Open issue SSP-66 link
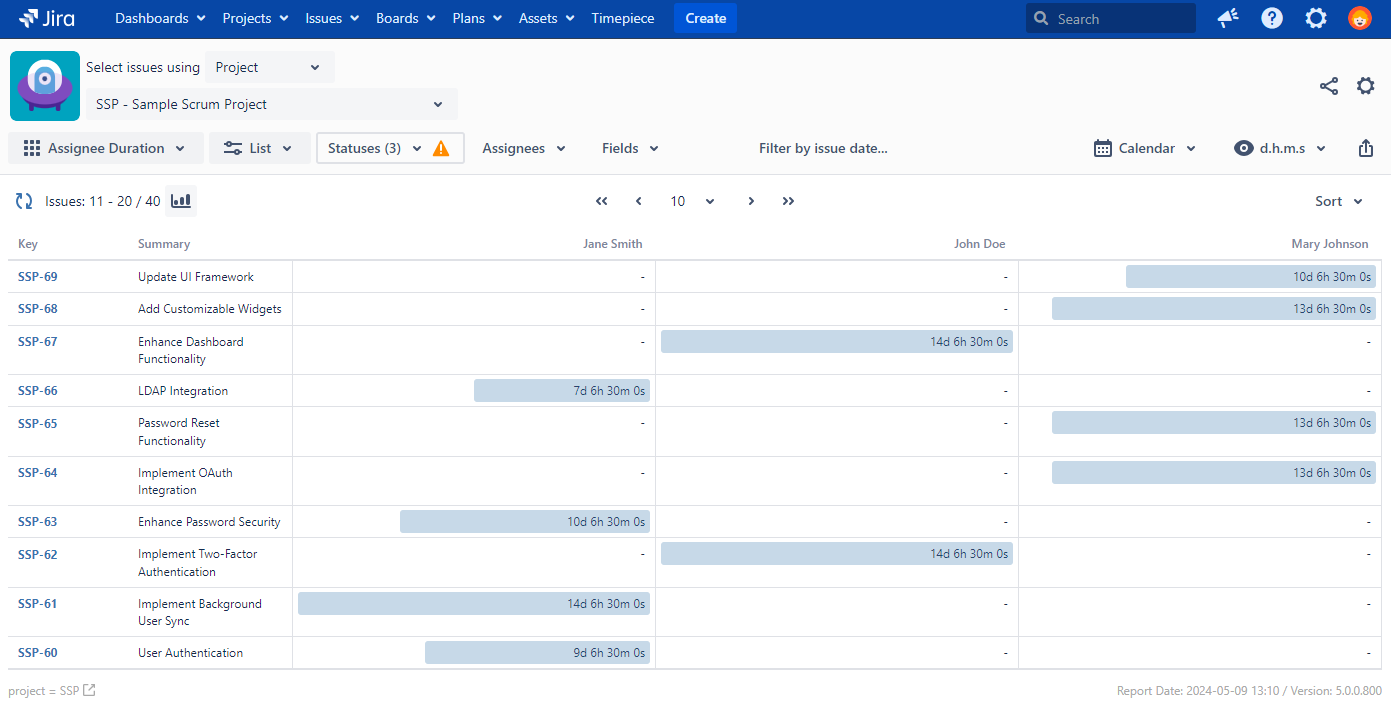This screenshot has width=1391, height=704. [38, 391]
